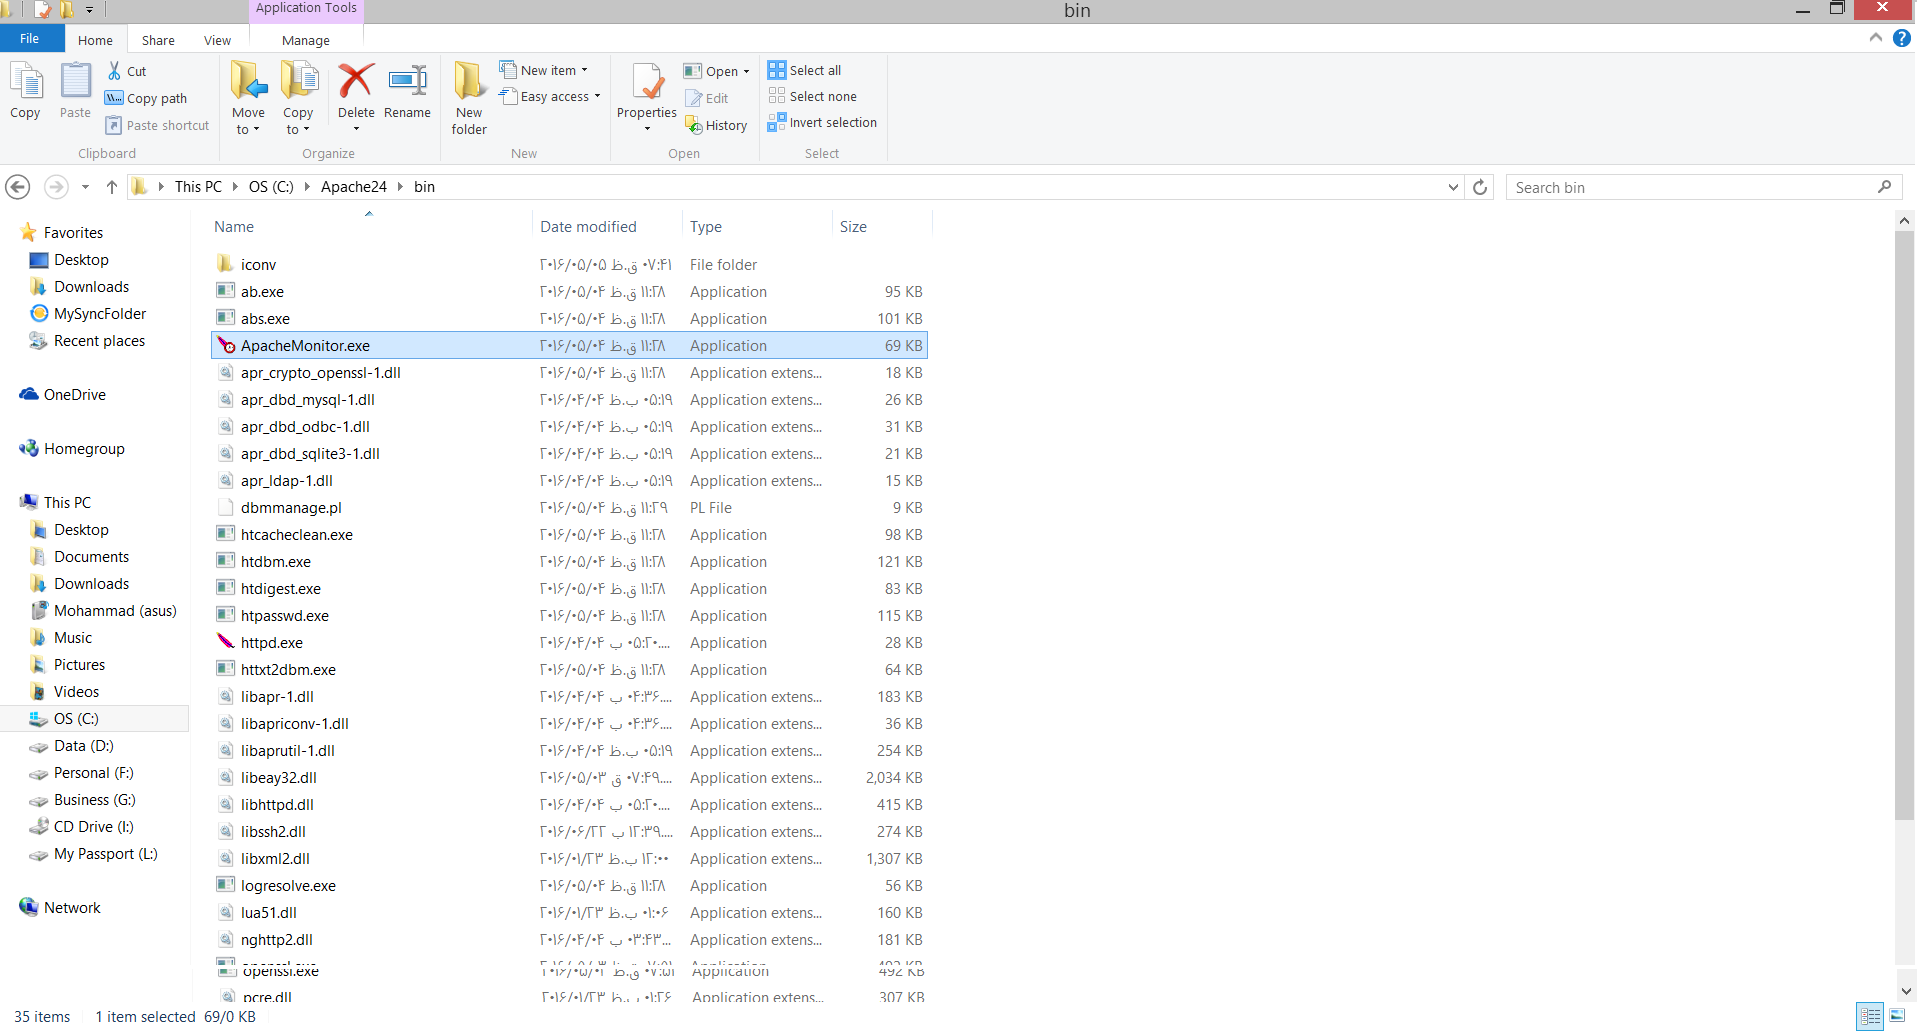
Task: Create a New folder
Action: coord(469,98)
